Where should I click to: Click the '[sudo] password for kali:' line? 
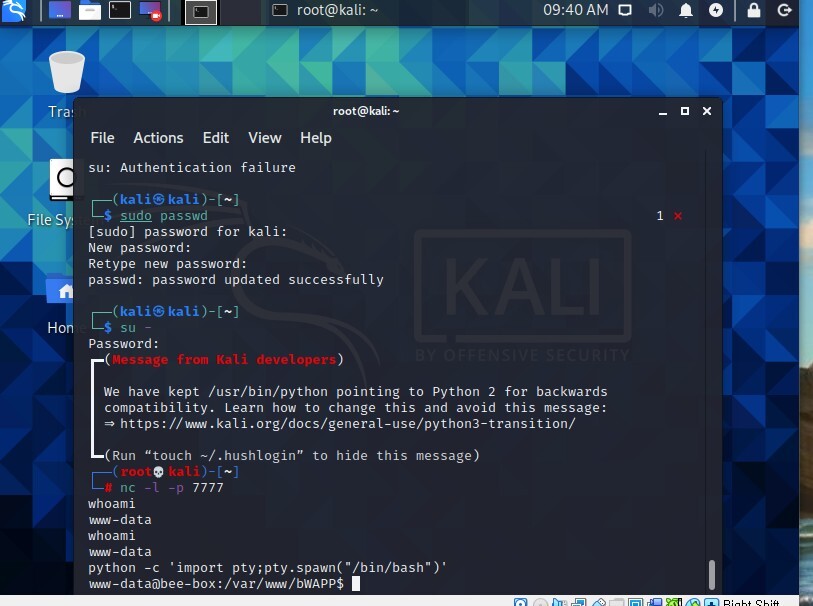tap(188, 232)
